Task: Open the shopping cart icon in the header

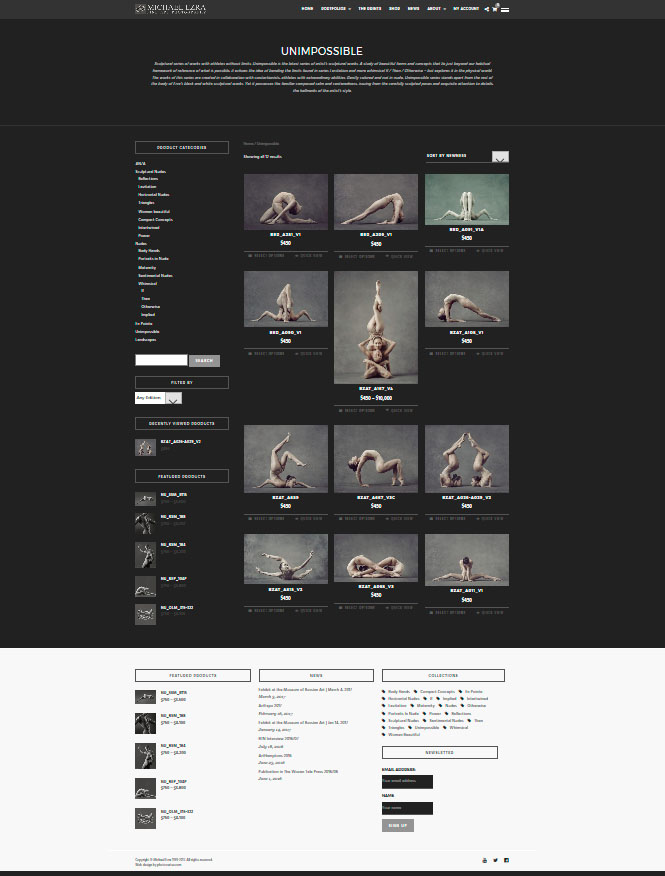Action: tap(495, 9)
